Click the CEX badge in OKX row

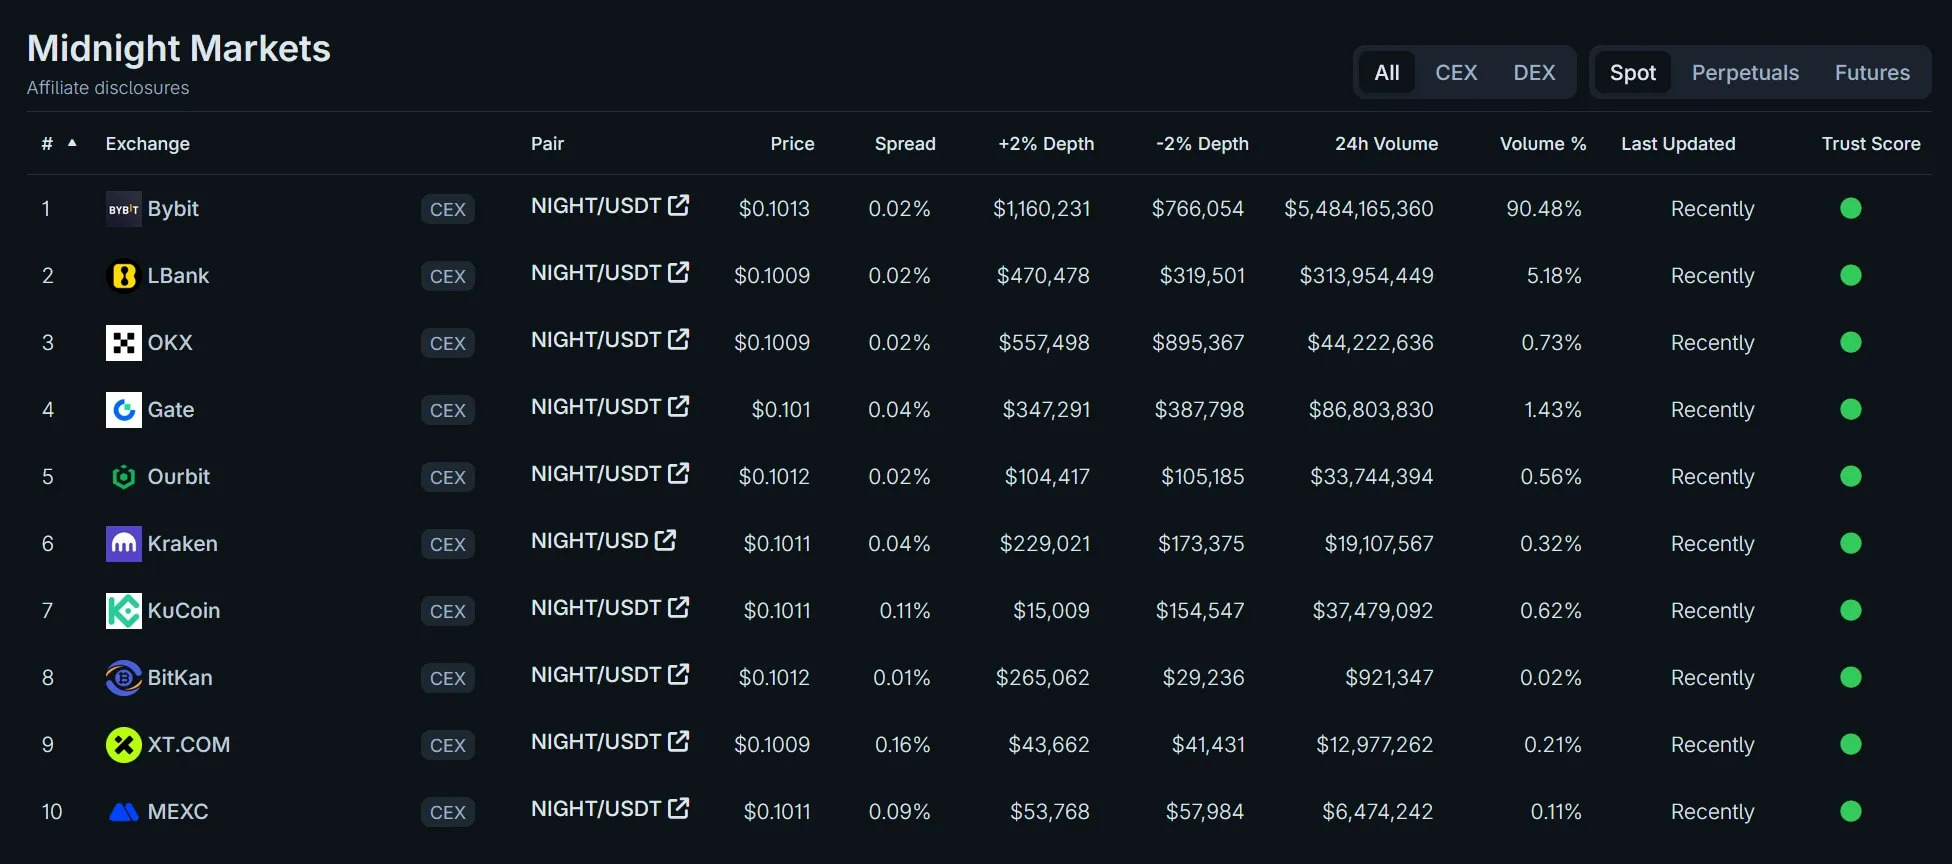click(x=448, y=343)
